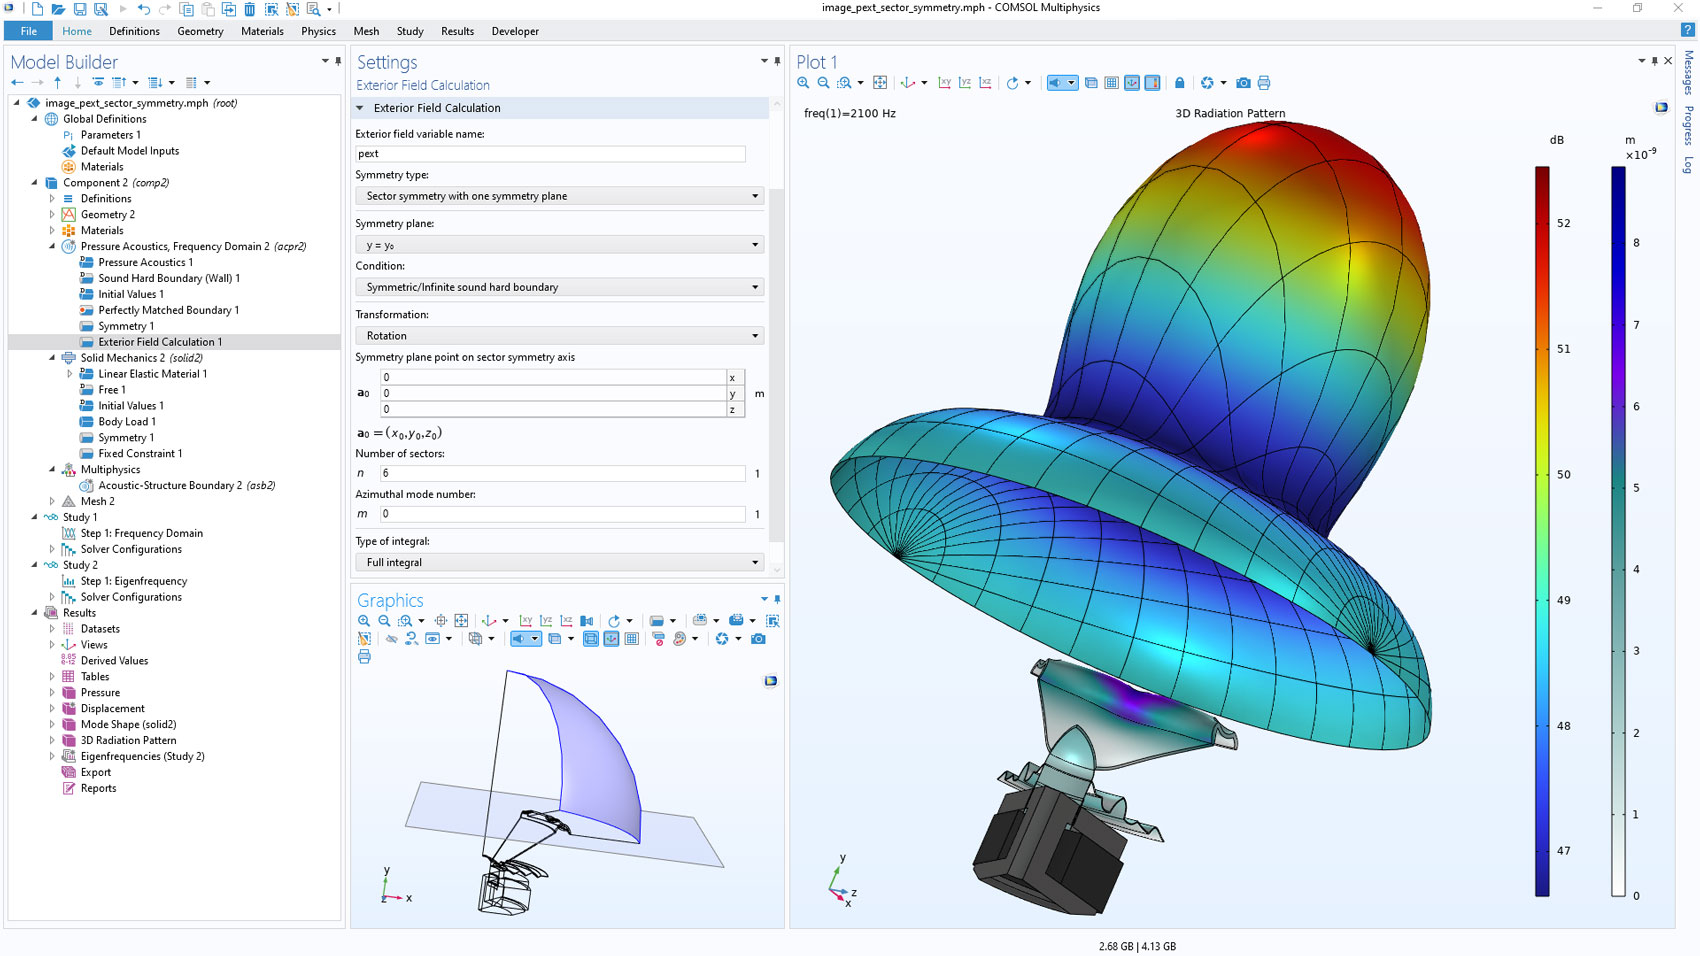Click the print icon in the Graphics window

click(x=364, y=657)
